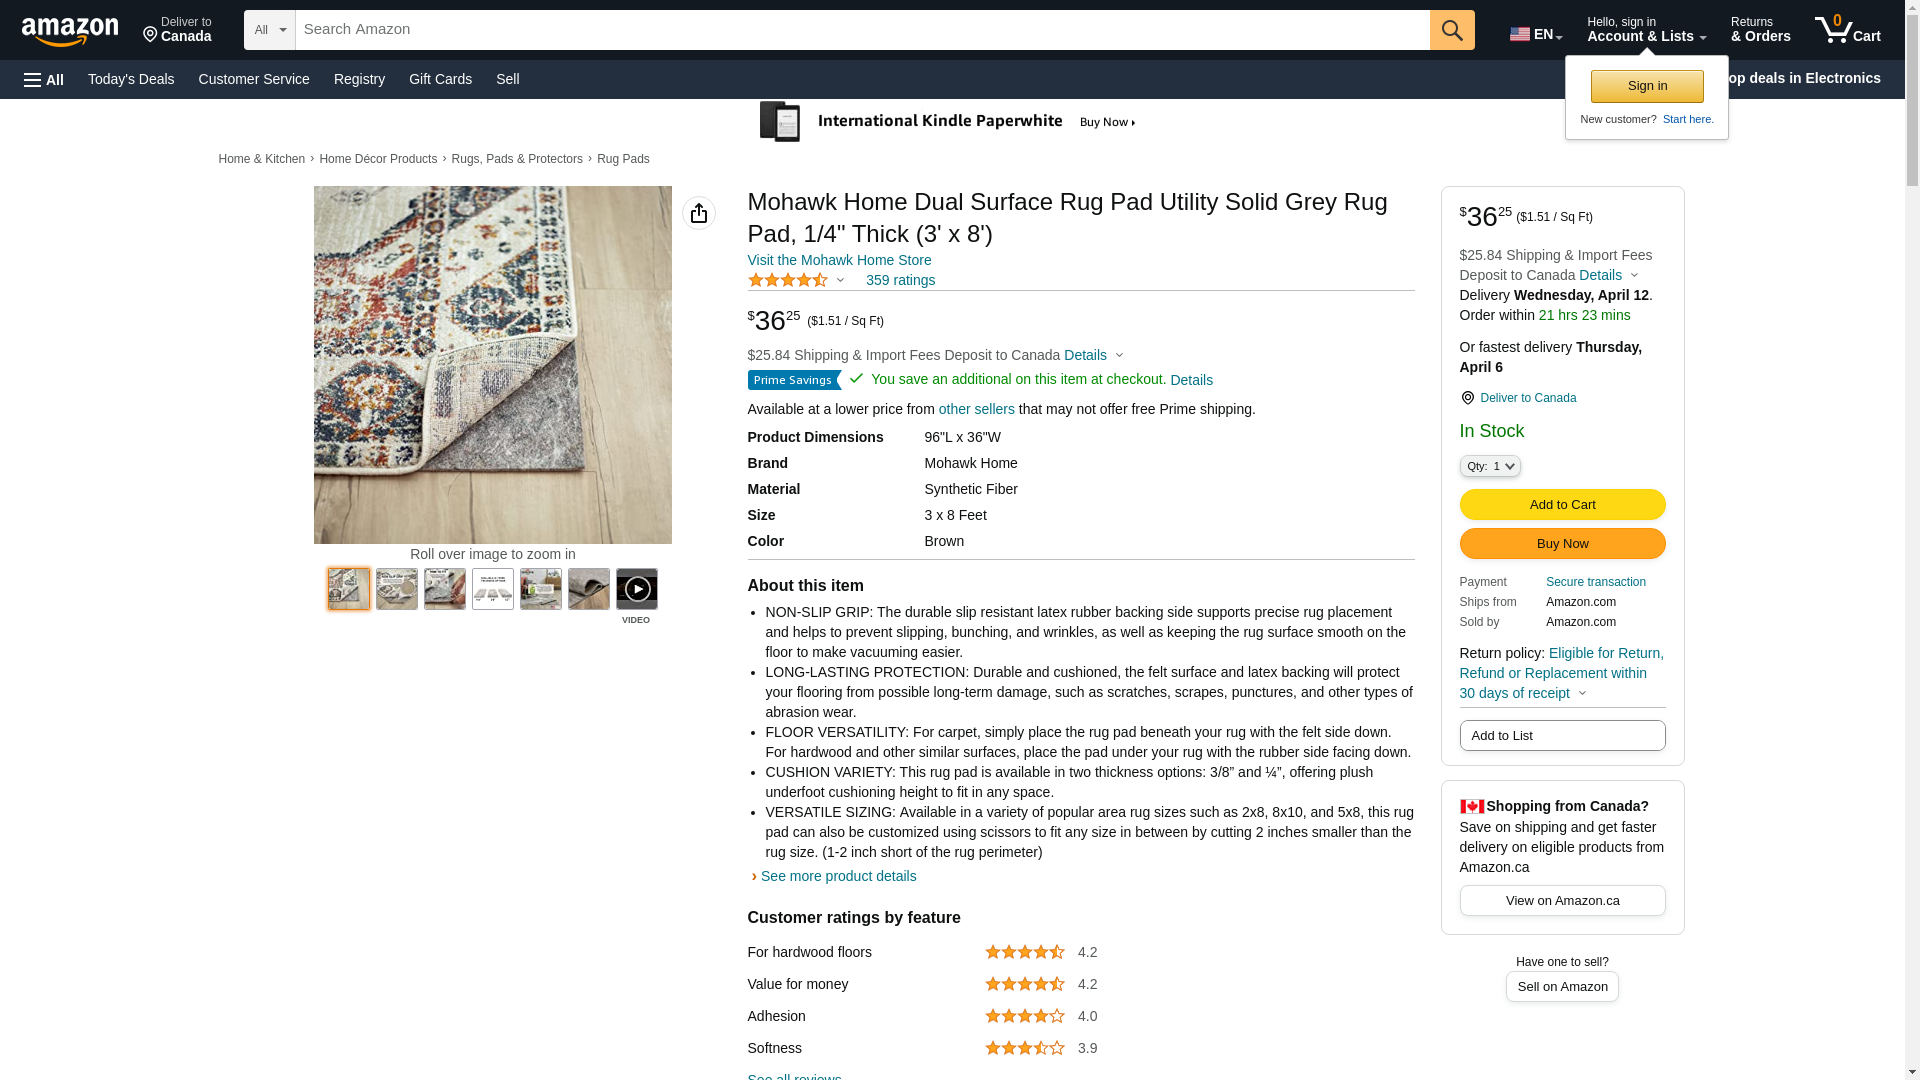Click the Add to Cart button

click(x=1562, y=504)
